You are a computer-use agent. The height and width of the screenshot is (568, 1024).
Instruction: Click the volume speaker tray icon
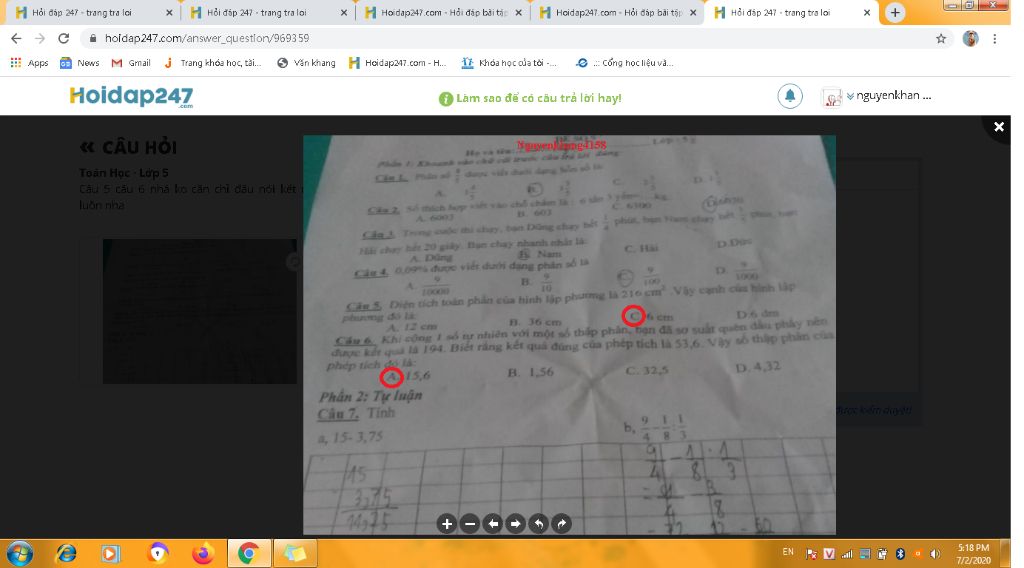pyautogui.click(x=935, y=554)
